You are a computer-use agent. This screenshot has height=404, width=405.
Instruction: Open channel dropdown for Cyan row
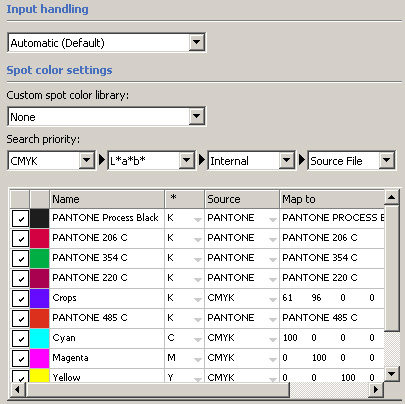[198, 339]
